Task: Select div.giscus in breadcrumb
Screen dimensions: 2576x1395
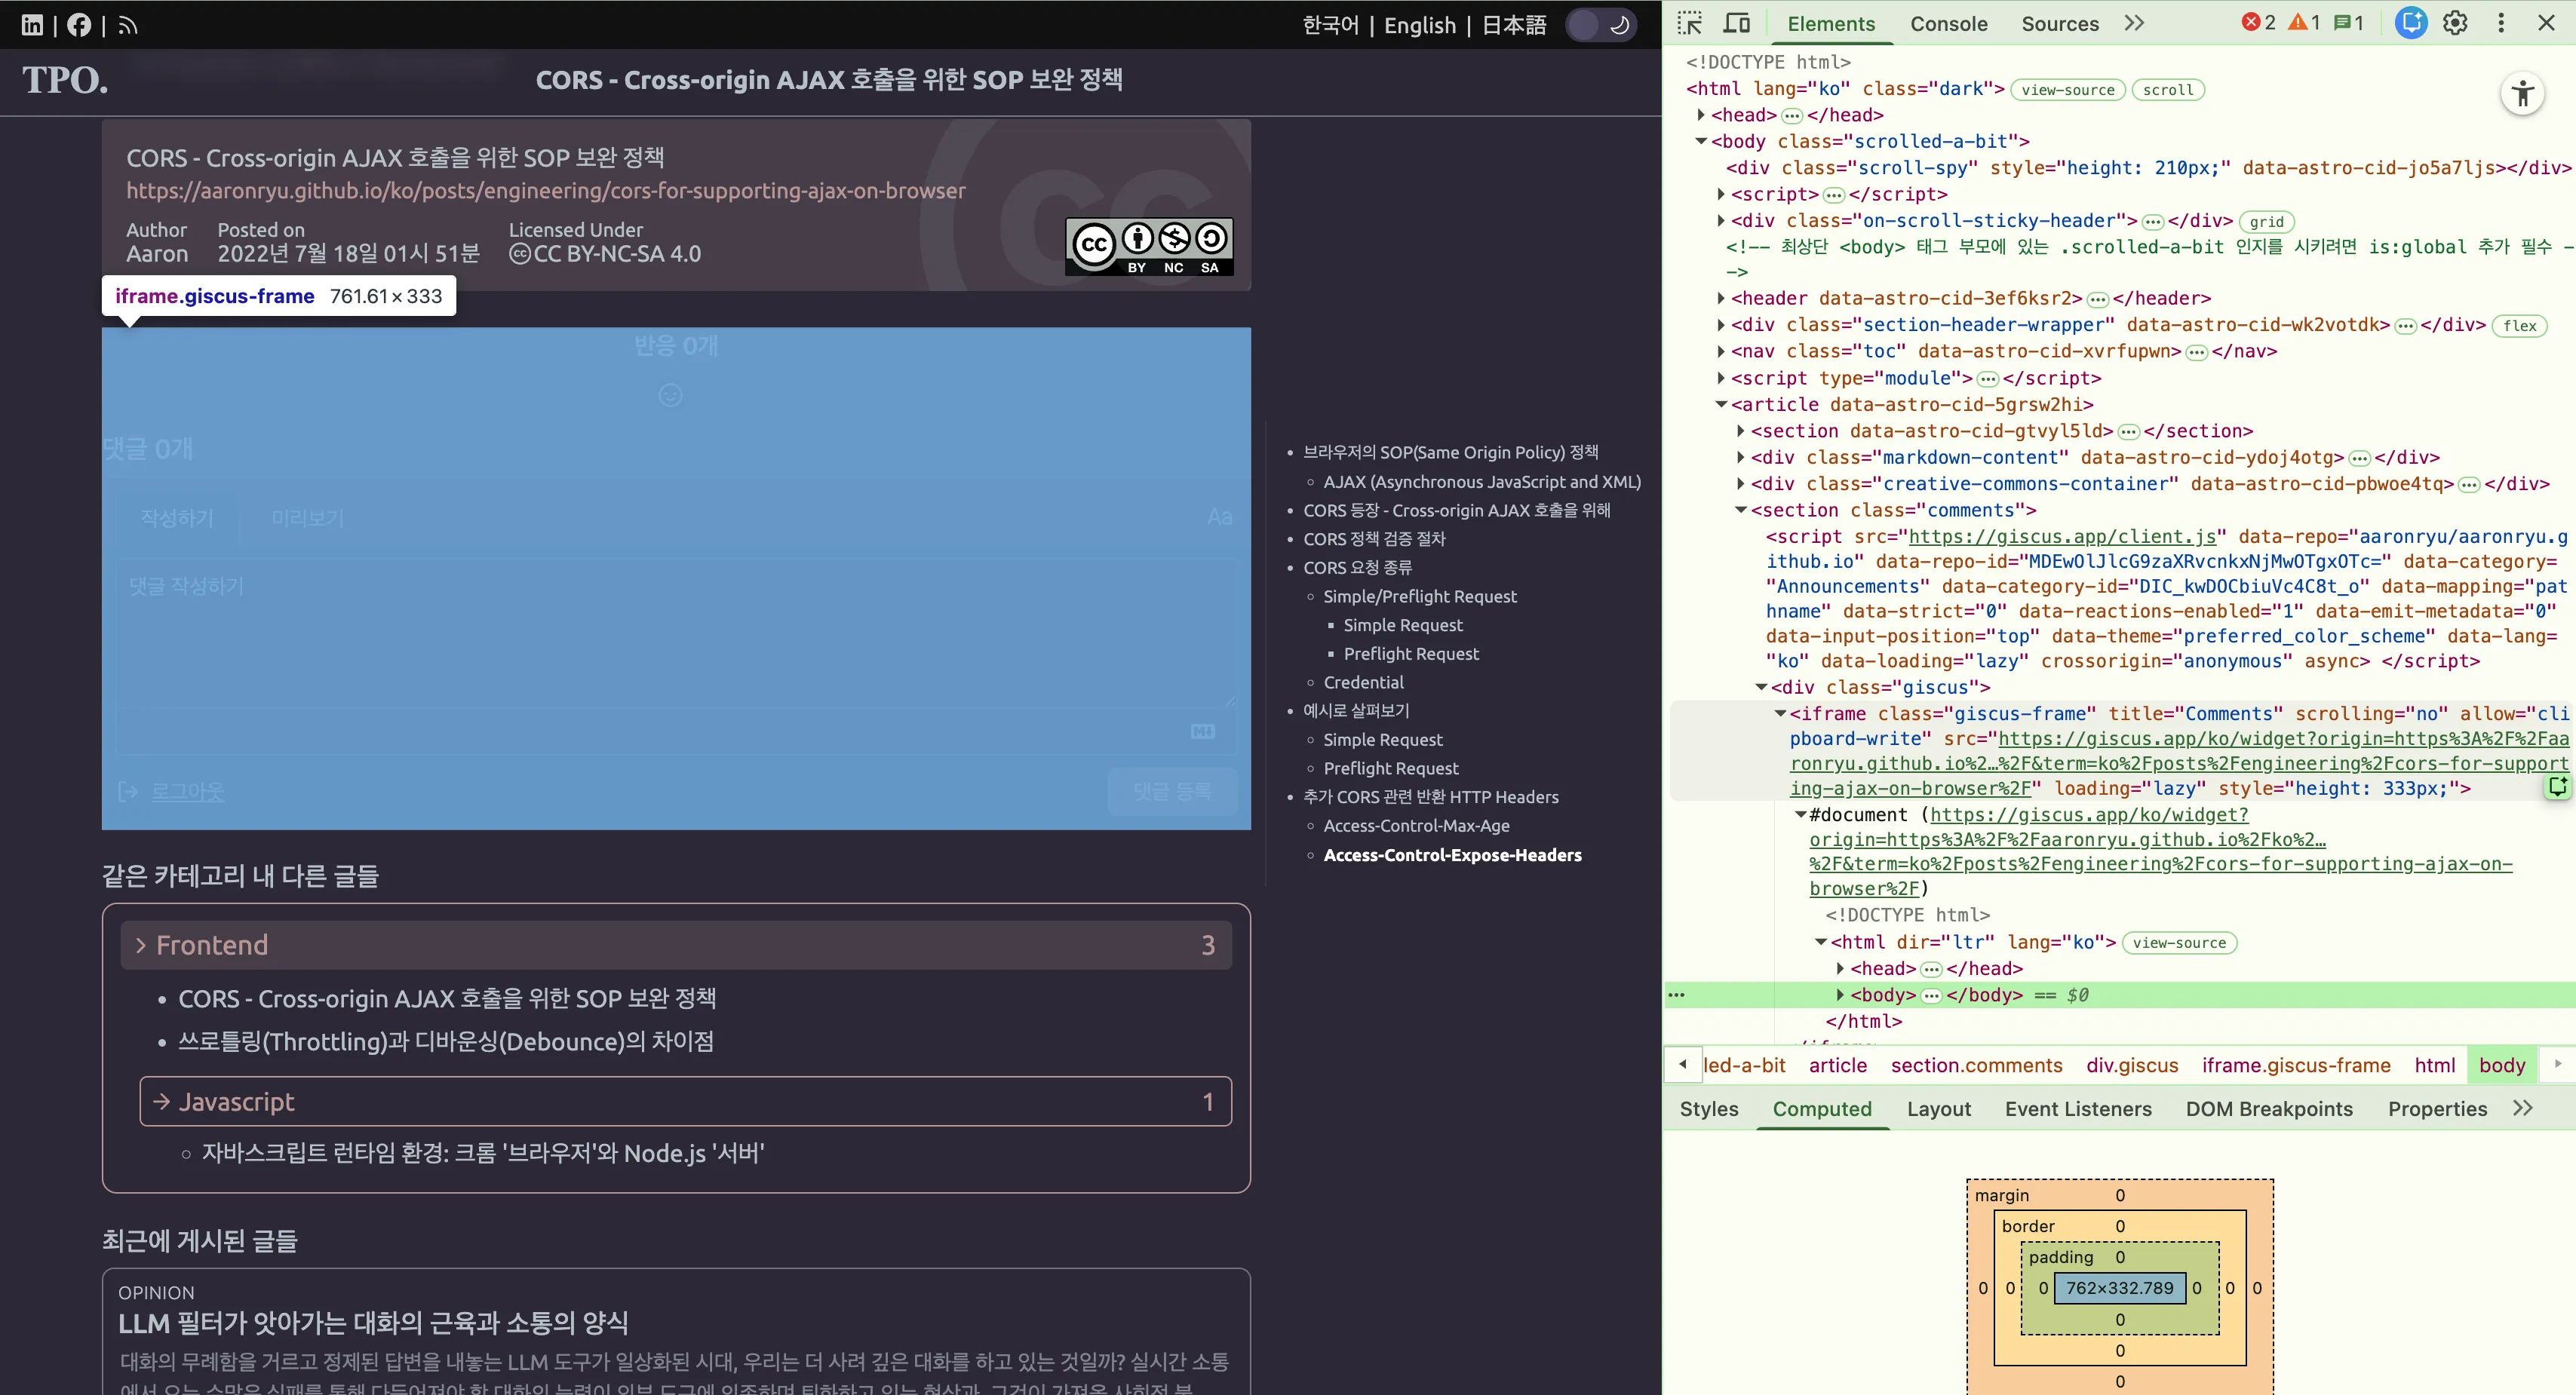Action: 2132,1065
